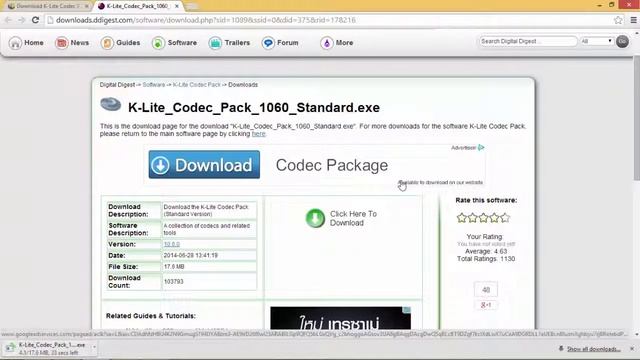
Task: Rate the software one star
Action: 462,218
